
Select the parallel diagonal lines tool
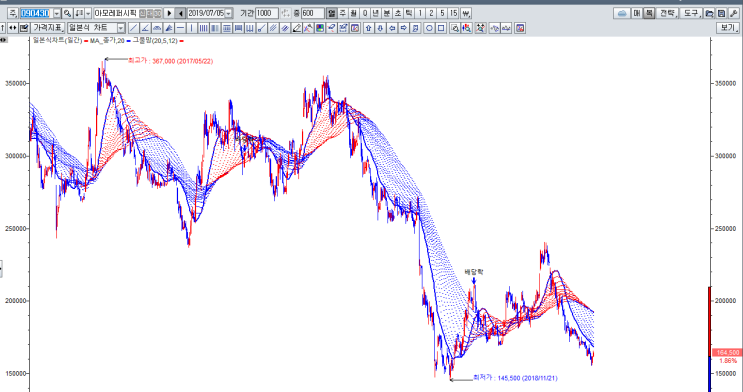coord(273,28)
